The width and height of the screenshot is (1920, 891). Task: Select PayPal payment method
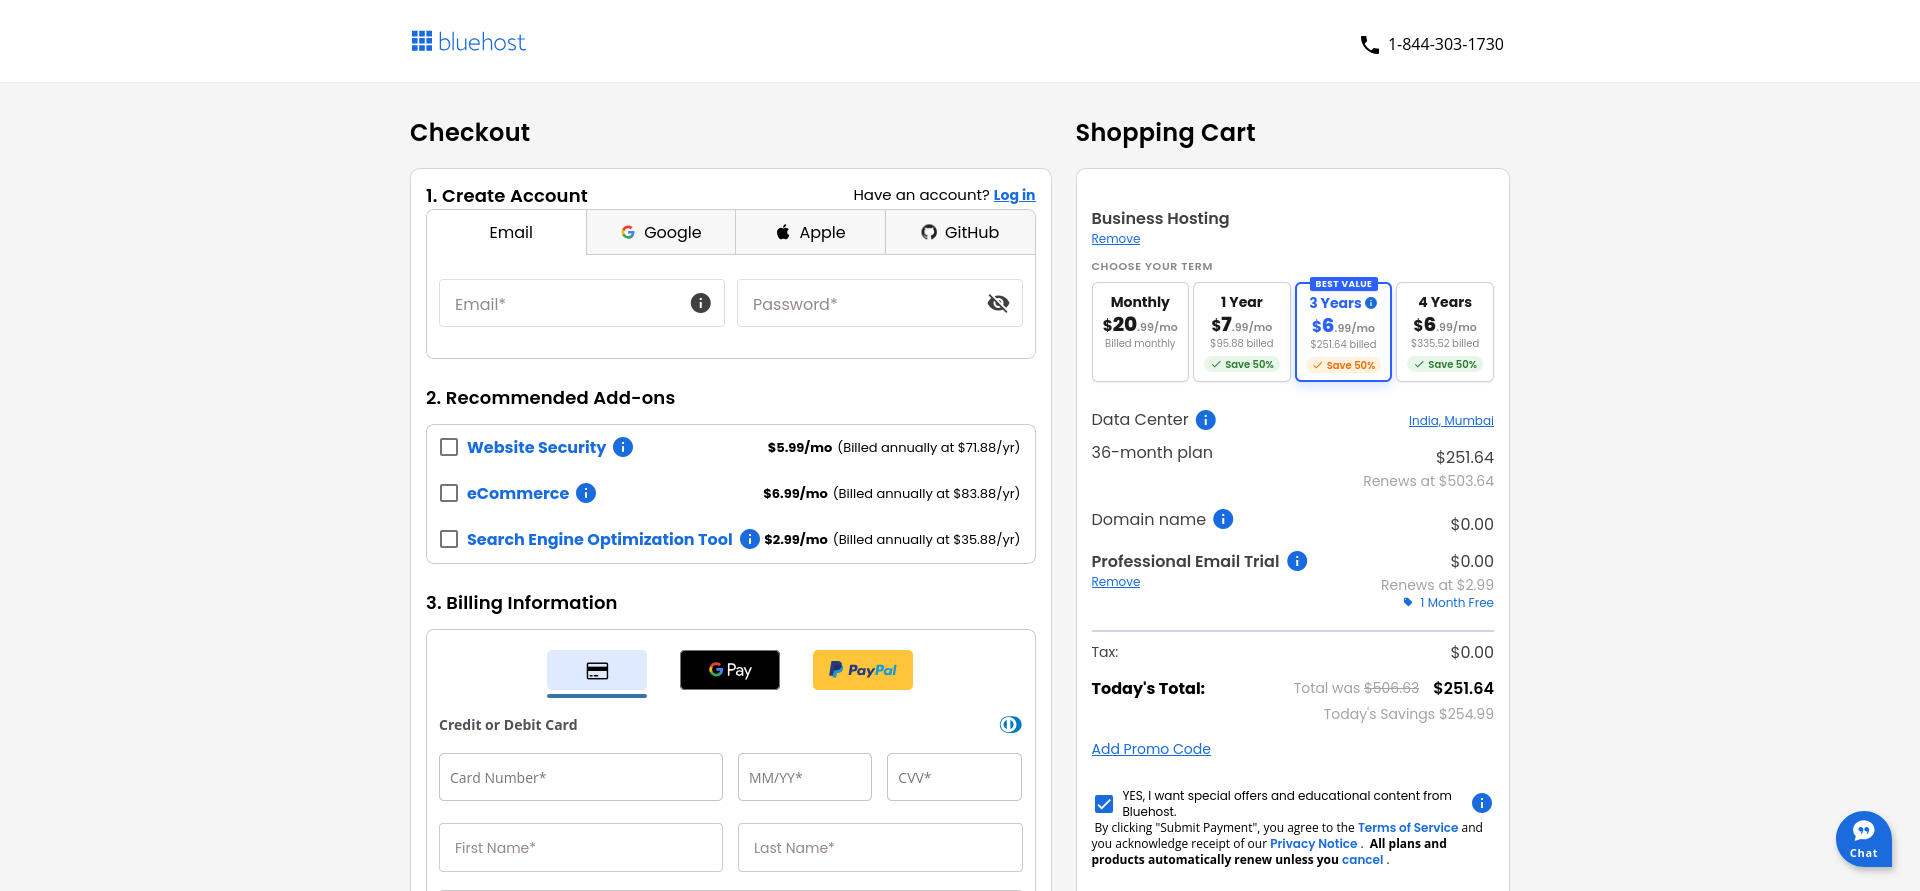coord(863,670)
